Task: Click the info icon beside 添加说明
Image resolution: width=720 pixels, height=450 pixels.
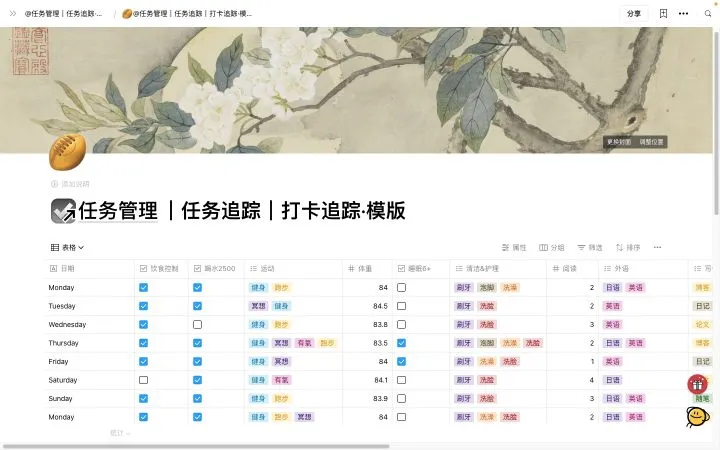Action: (x=54, y=184)
